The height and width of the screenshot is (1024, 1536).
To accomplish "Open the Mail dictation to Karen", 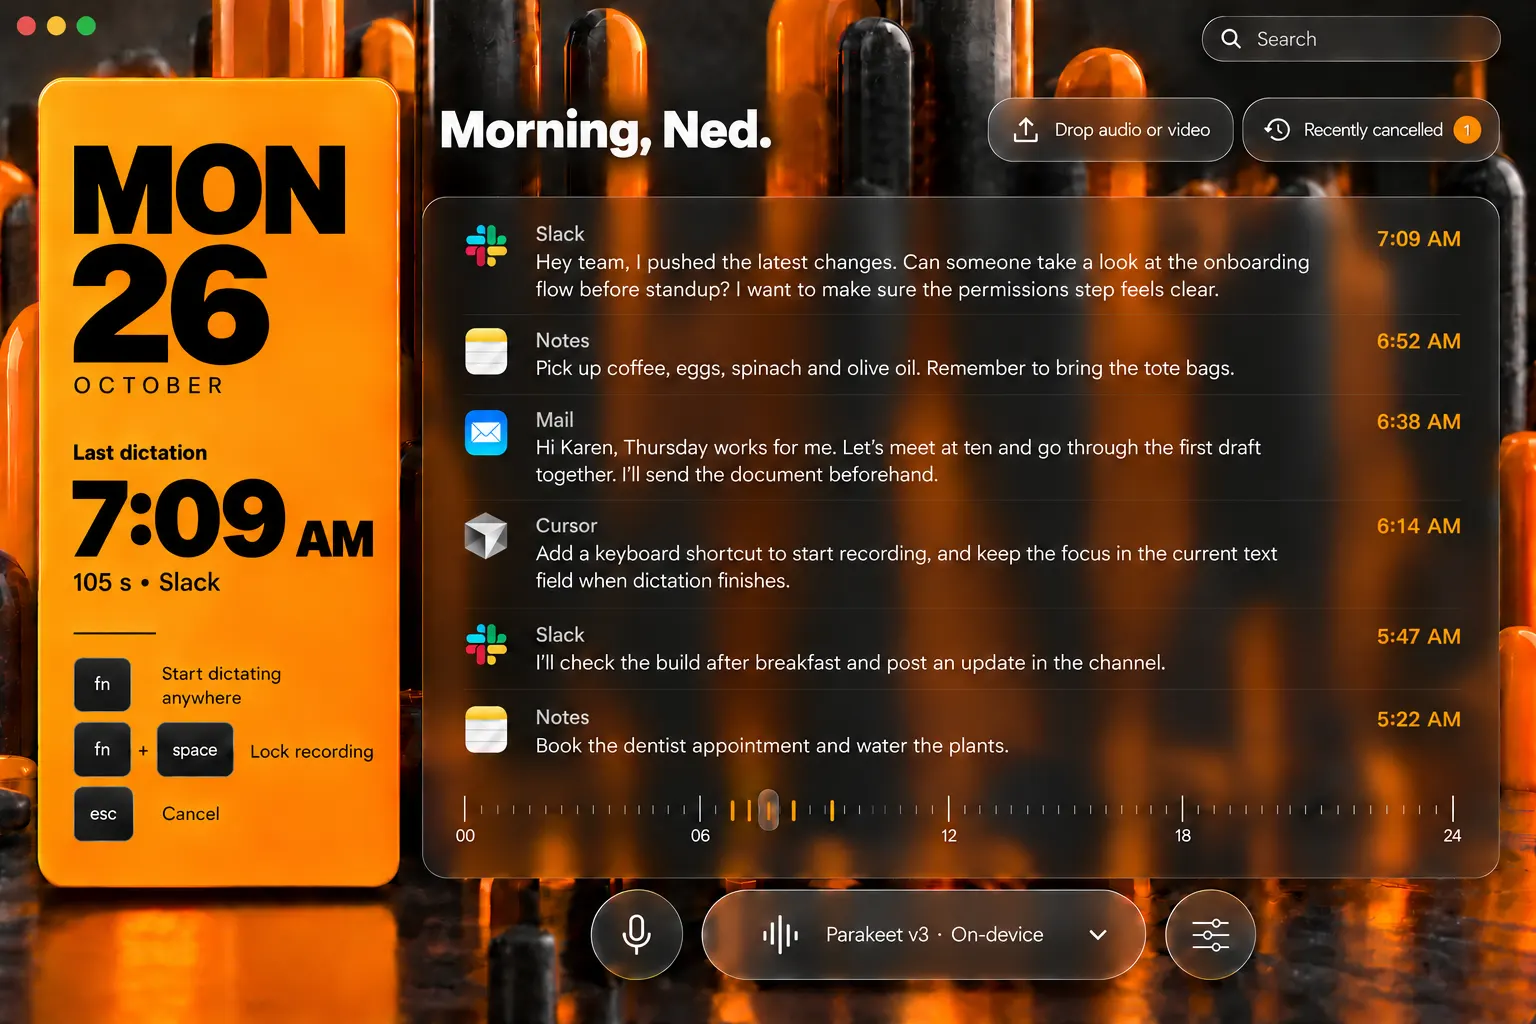I will click(x=962, y=448).
